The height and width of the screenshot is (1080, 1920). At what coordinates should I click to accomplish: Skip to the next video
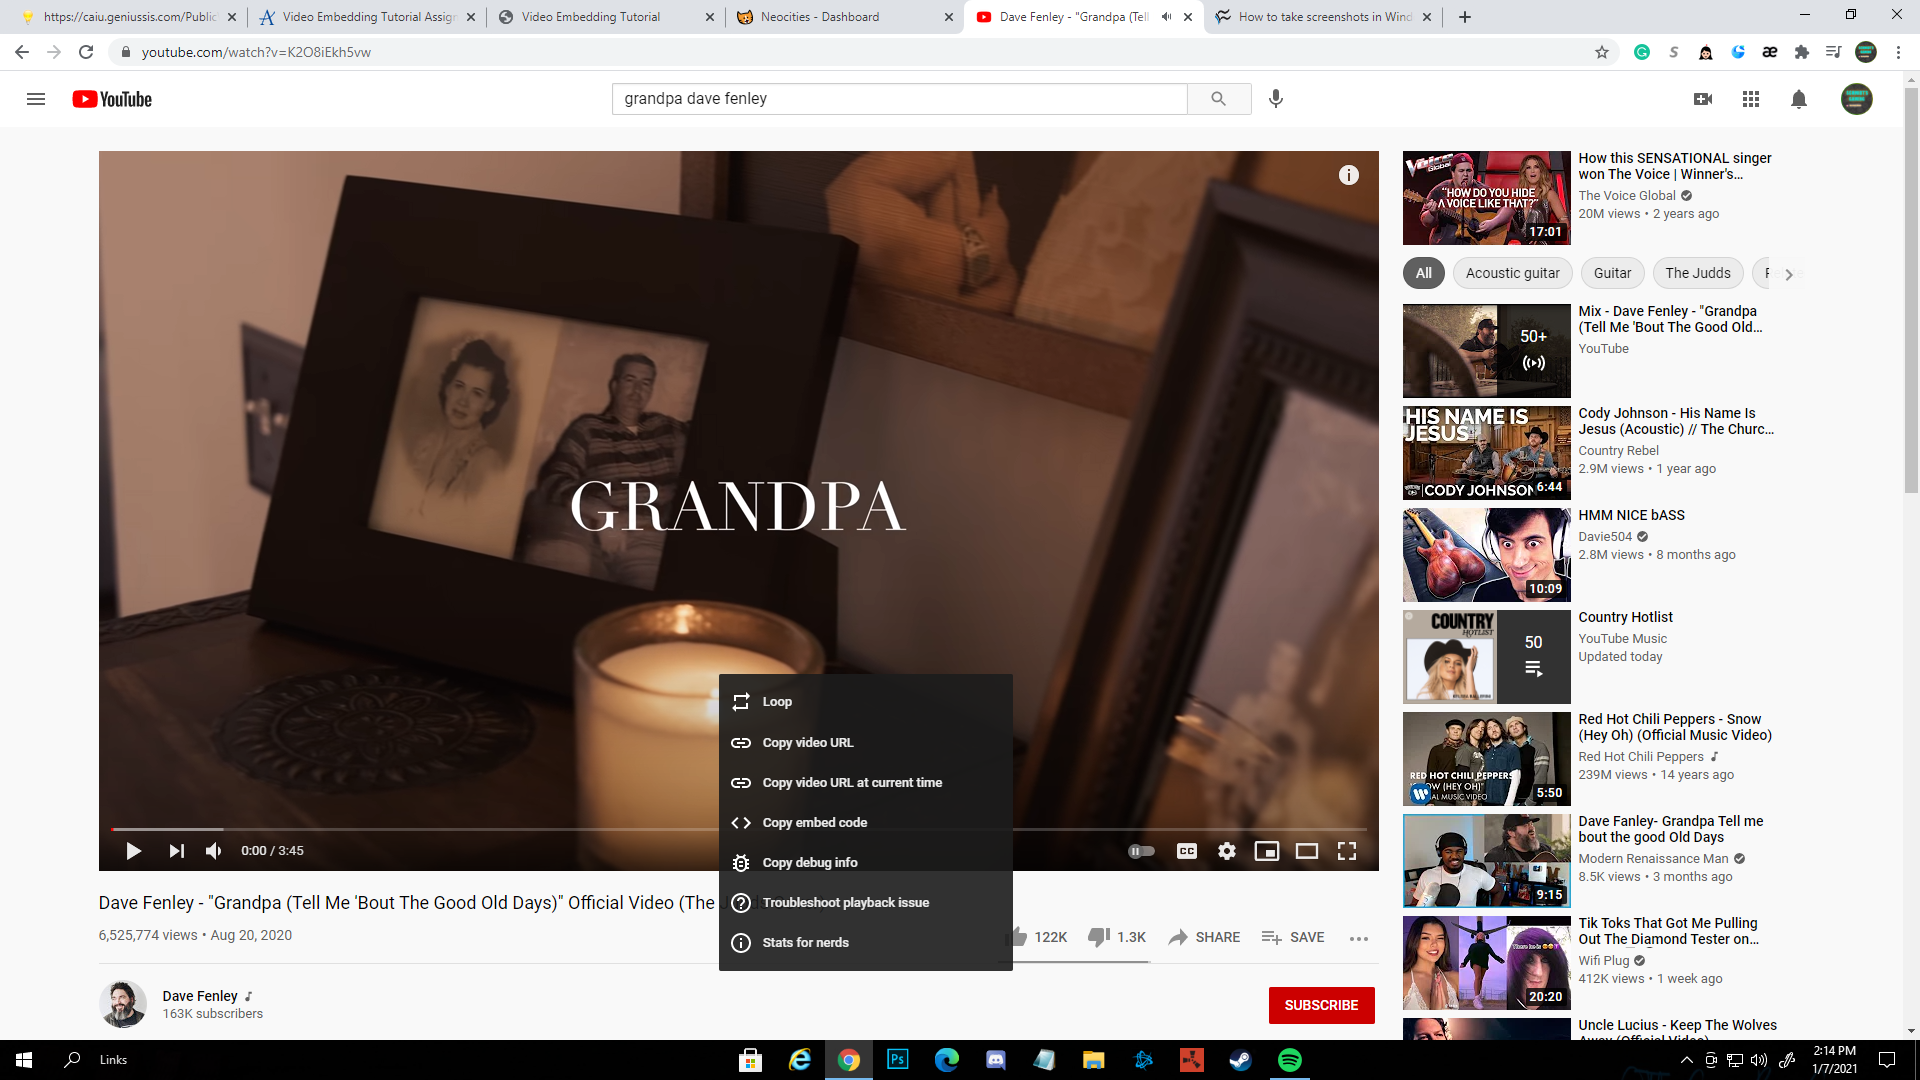pos(176,851)
